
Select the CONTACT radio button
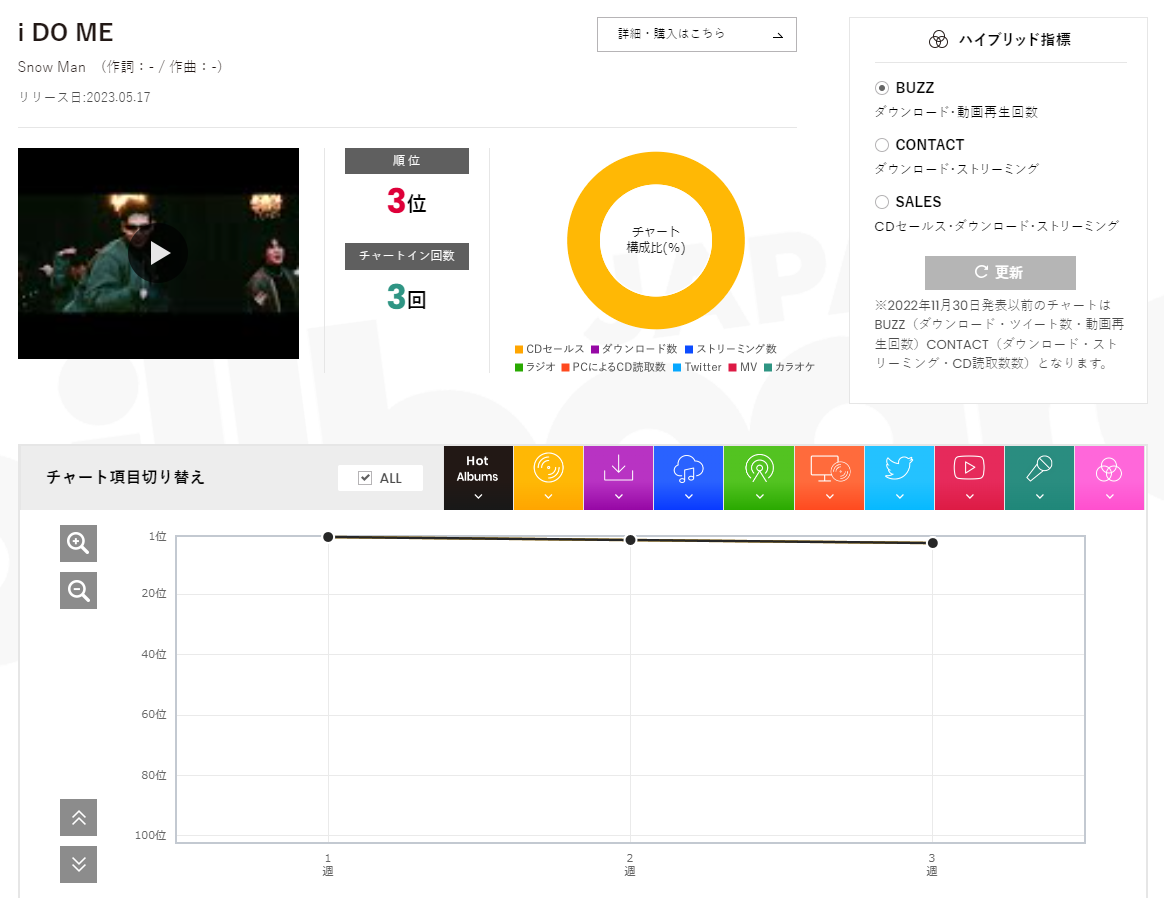[882, 145]
